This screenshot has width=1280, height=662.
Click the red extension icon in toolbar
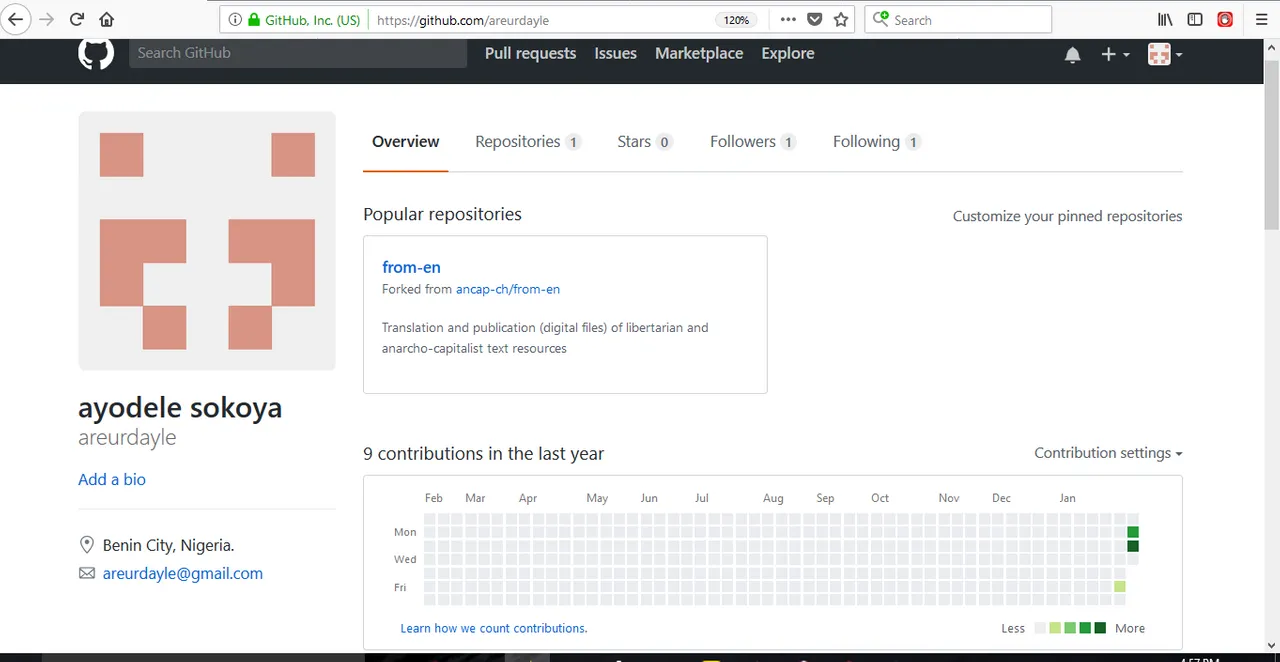(x=1225, y=19)
